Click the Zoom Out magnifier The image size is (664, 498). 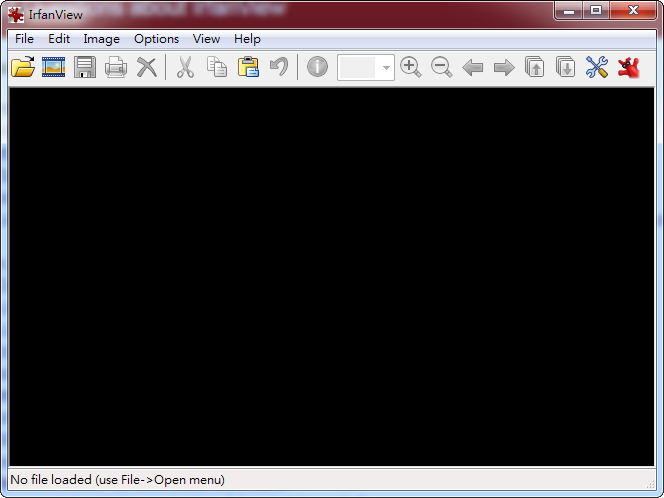442,67
